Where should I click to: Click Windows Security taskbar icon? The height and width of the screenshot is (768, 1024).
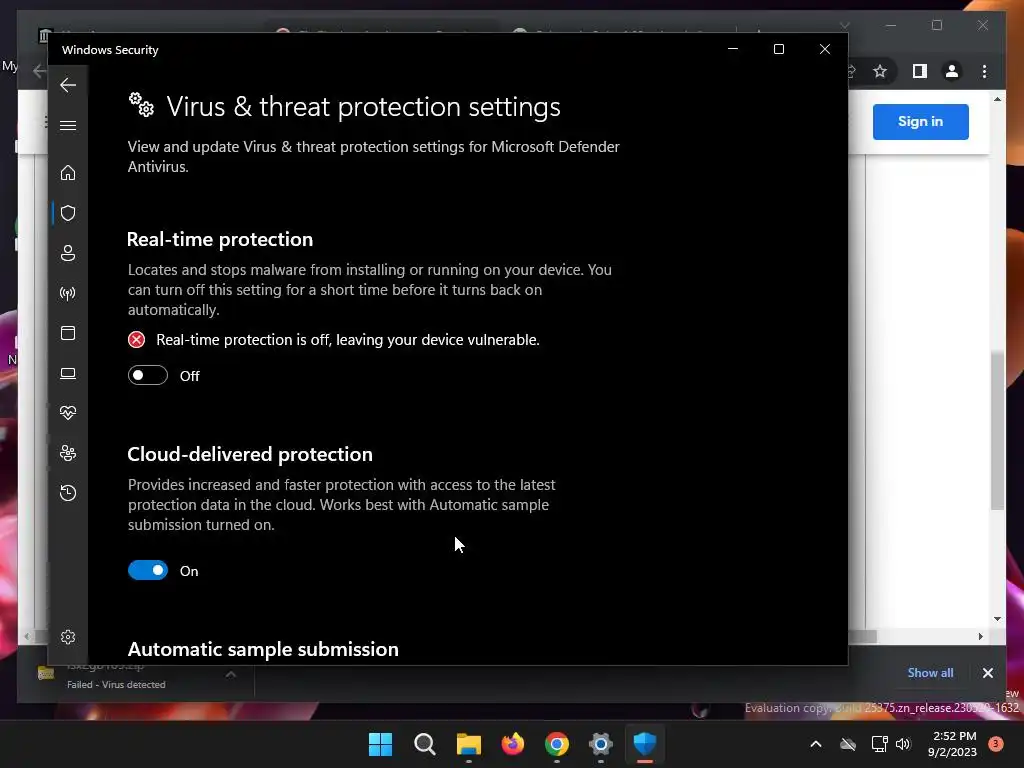pyautogui.click(x=645, y=744)
